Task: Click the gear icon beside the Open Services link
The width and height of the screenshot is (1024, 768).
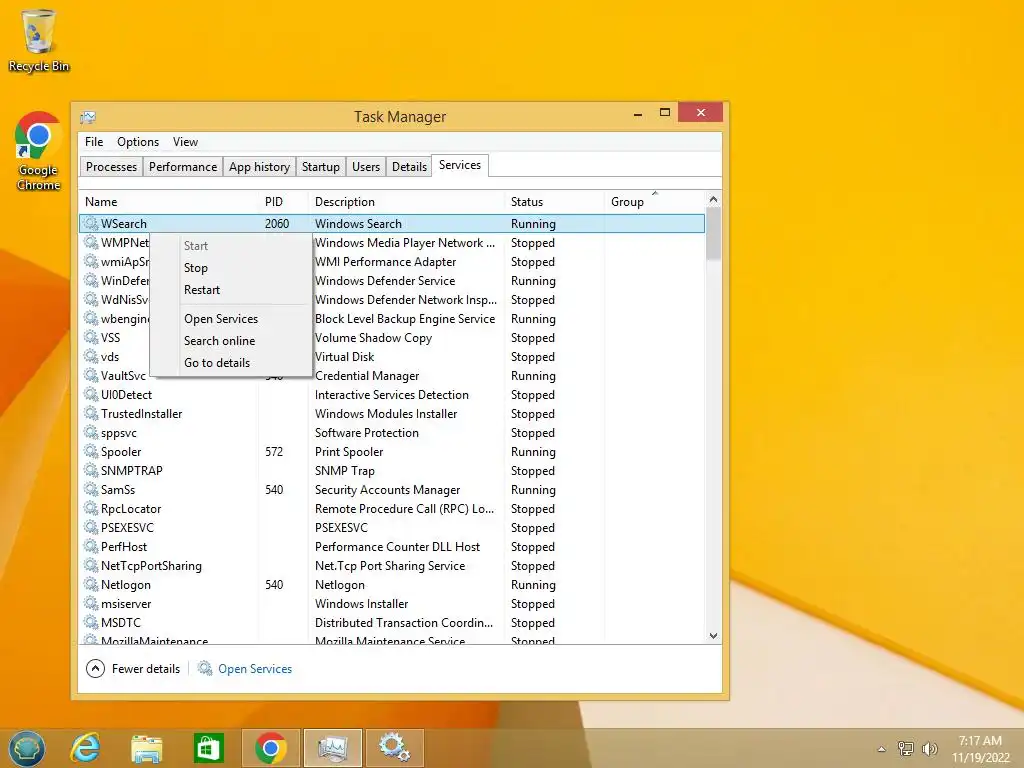Action: point(205,668)
